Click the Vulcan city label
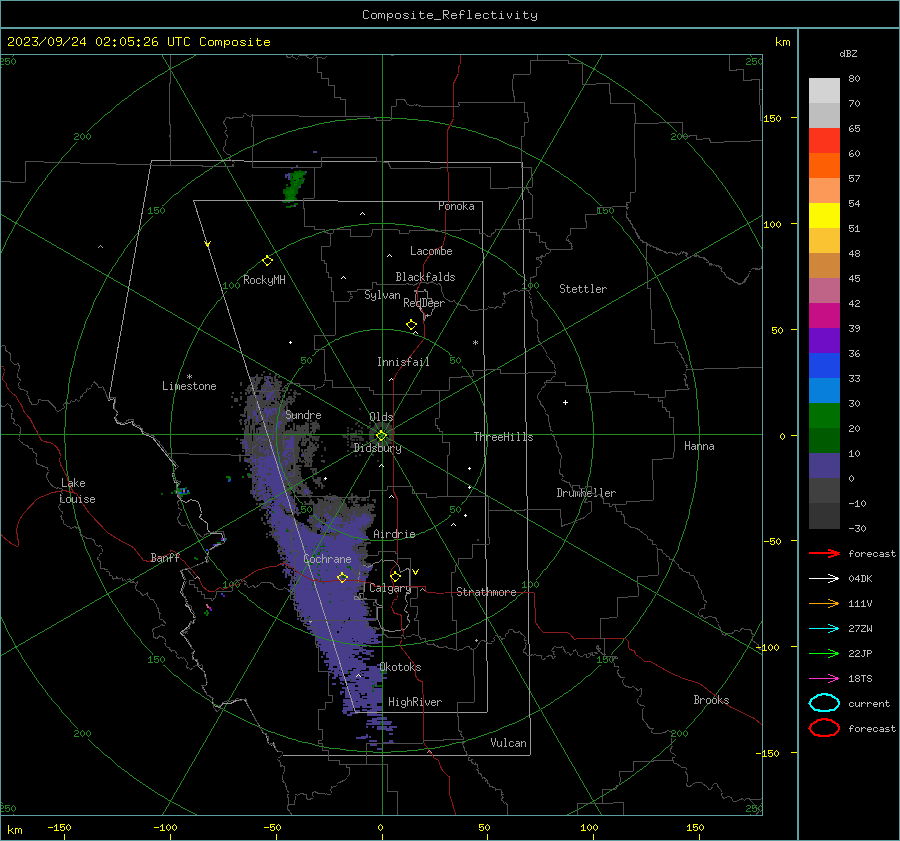 click(509, 743)
